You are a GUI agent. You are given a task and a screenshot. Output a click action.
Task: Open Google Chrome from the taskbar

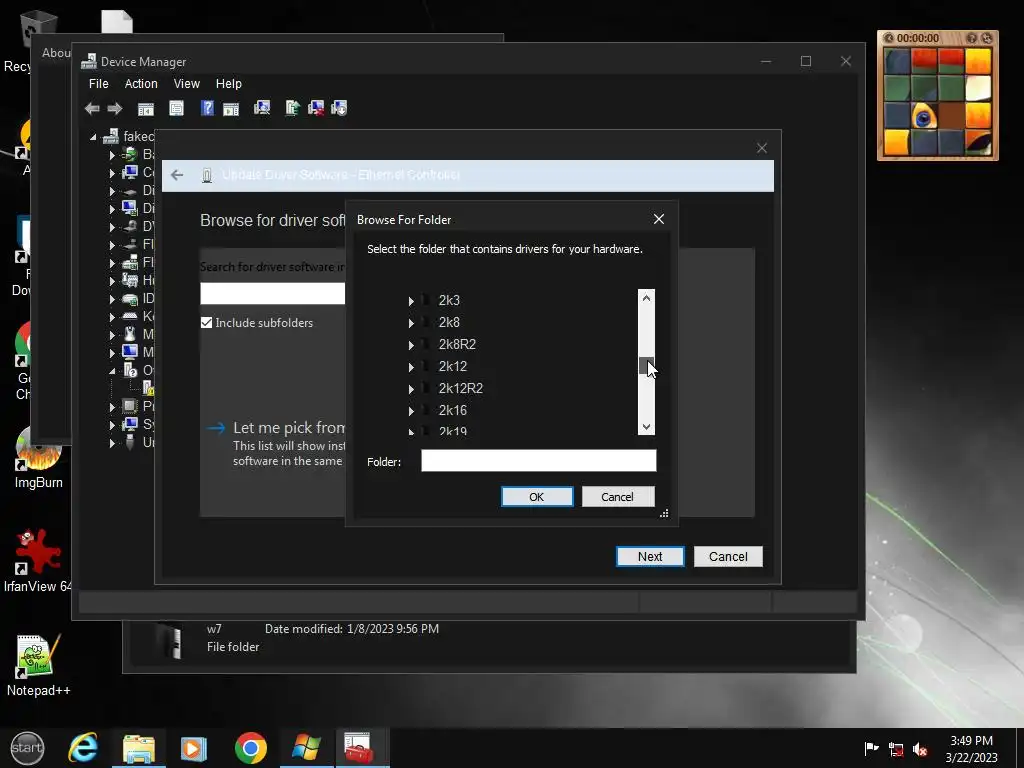[x=251, y=748]
